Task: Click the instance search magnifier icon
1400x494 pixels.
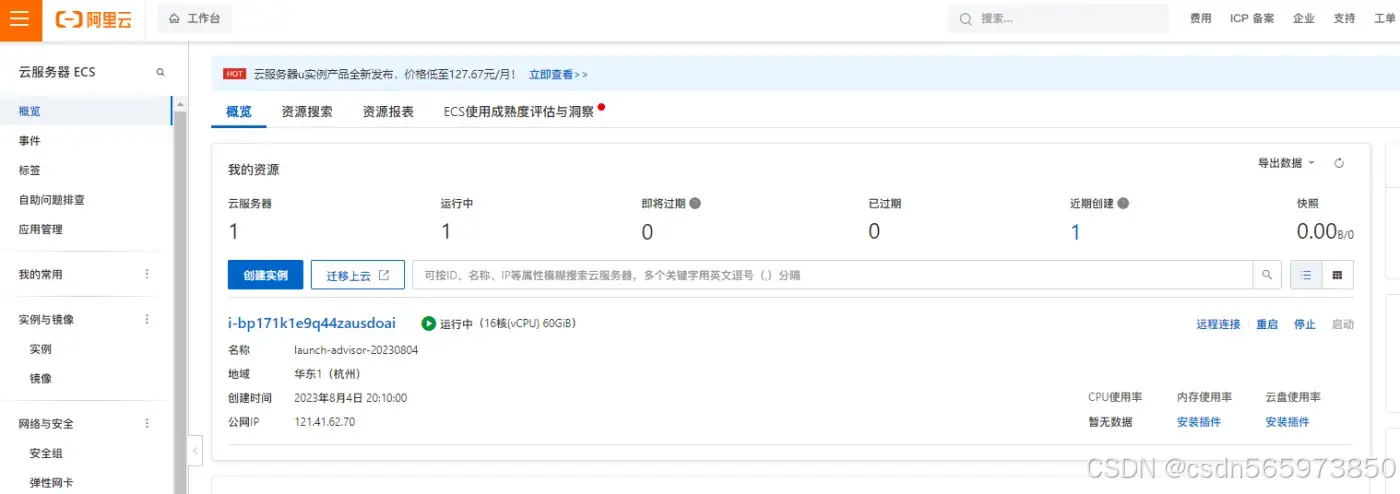Action: point(1267,275)
